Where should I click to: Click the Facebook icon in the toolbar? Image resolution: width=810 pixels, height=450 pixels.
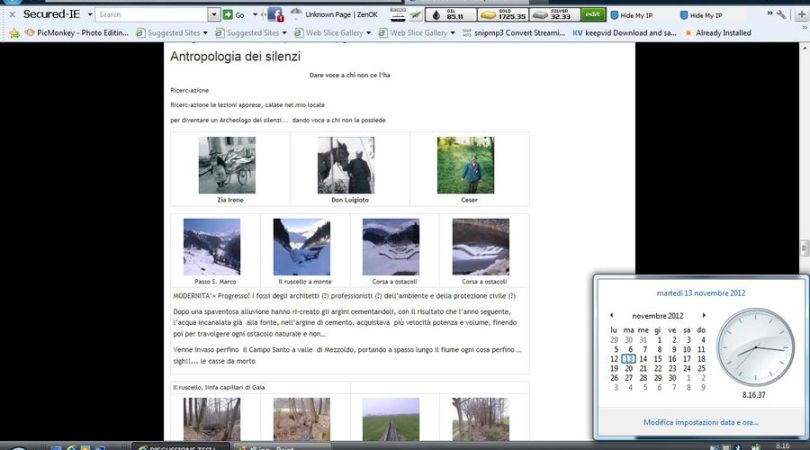(x=274, y=15)
